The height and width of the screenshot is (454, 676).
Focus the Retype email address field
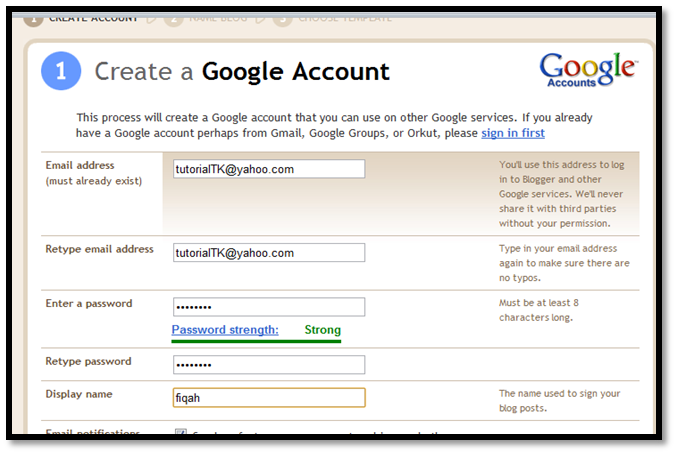coord(269,253)
